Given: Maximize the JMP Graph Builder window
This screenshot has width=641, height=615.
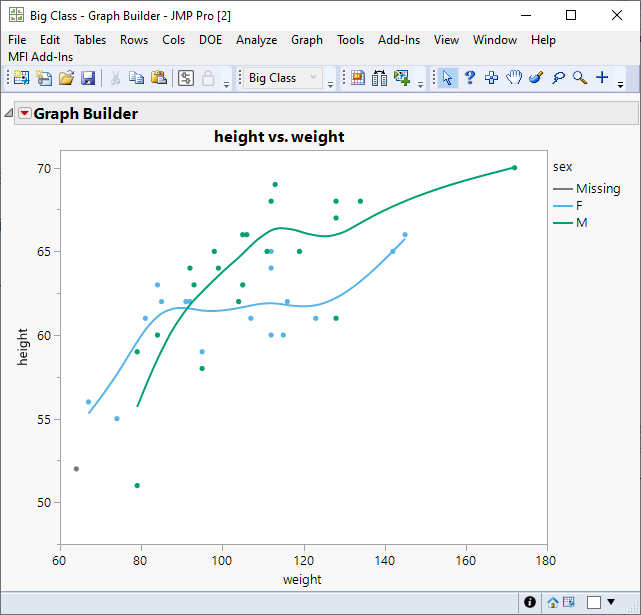Looking at the screenshot, I should pos(571,15).
